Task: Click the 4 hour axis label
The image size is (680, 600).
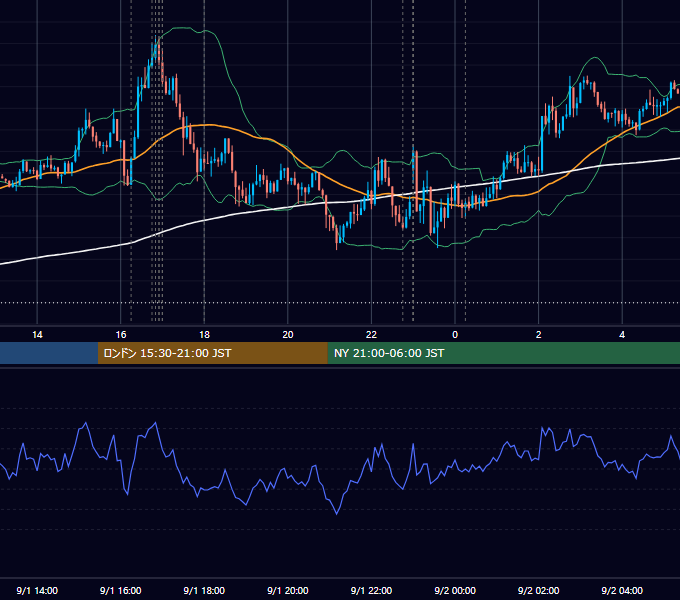Action: 622,335
